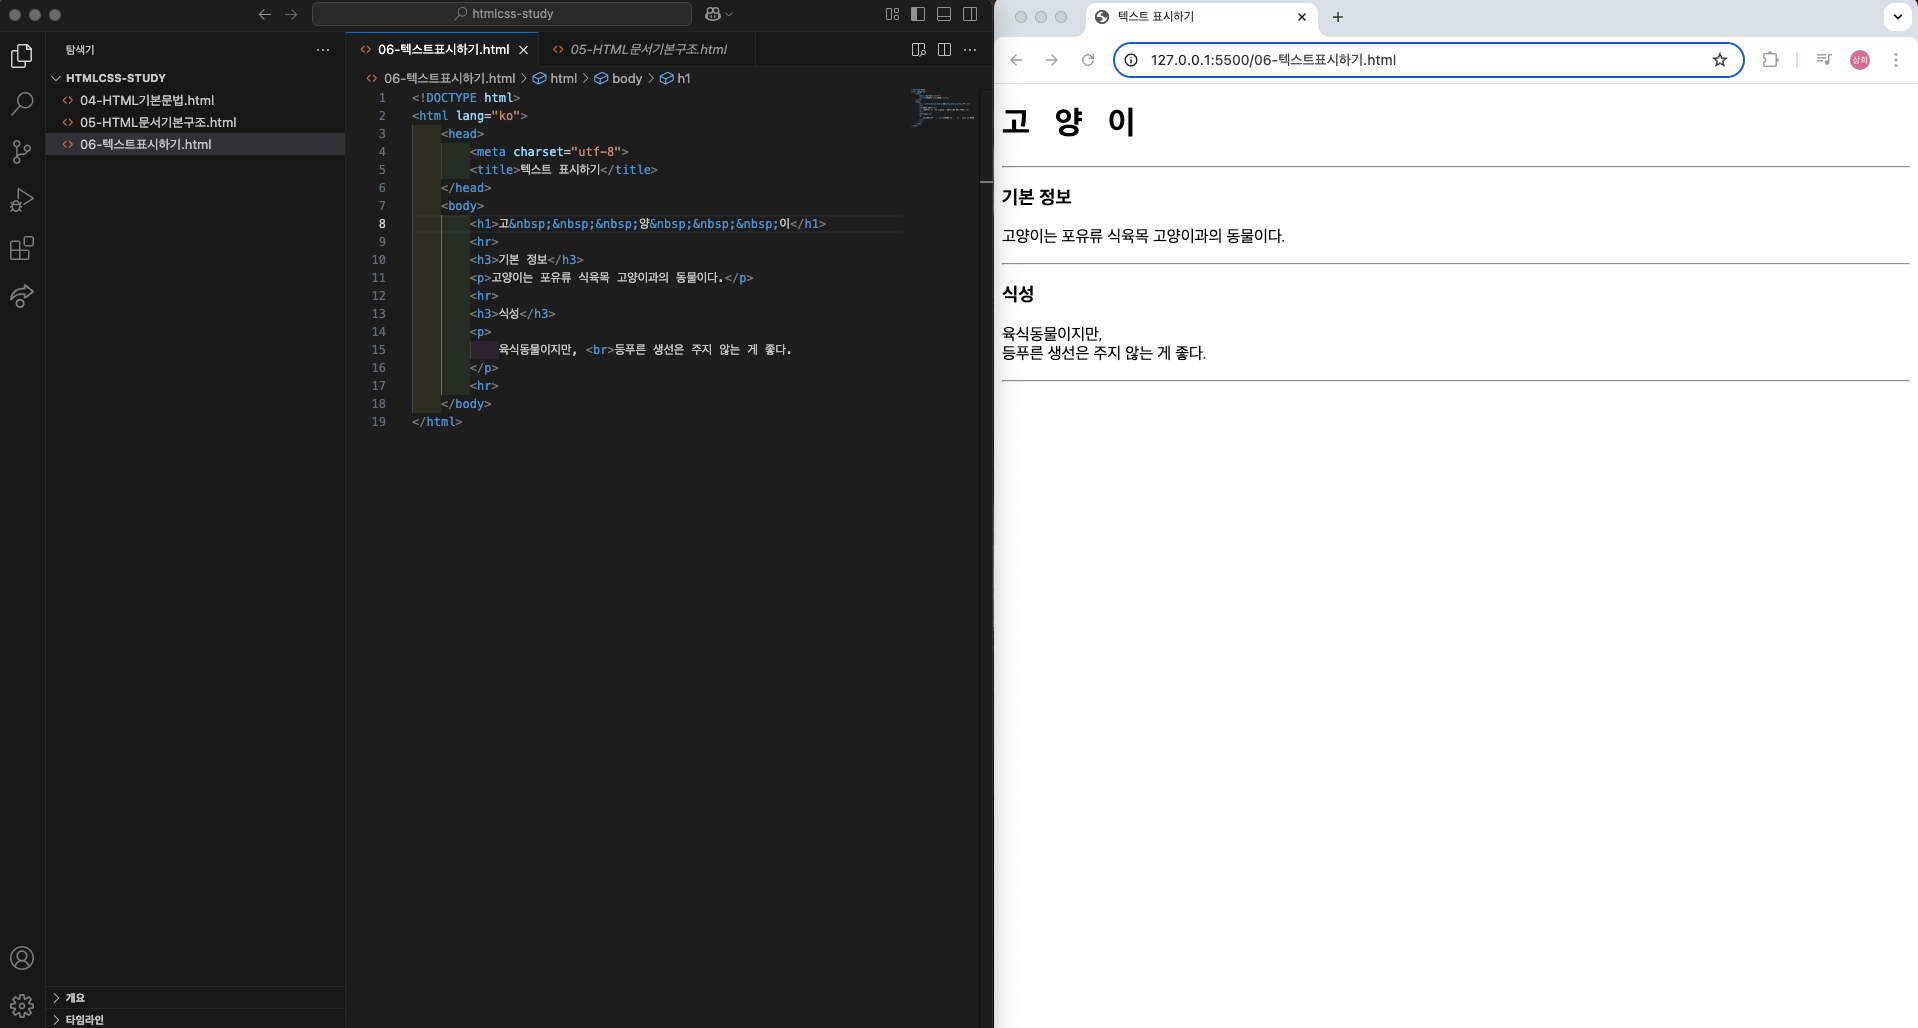The width and height of the screenshot is (1918, 1028).
Task: Open Chrome Extensions puzzle icon
Action: pyautogui.click(x=1770, y=60)
